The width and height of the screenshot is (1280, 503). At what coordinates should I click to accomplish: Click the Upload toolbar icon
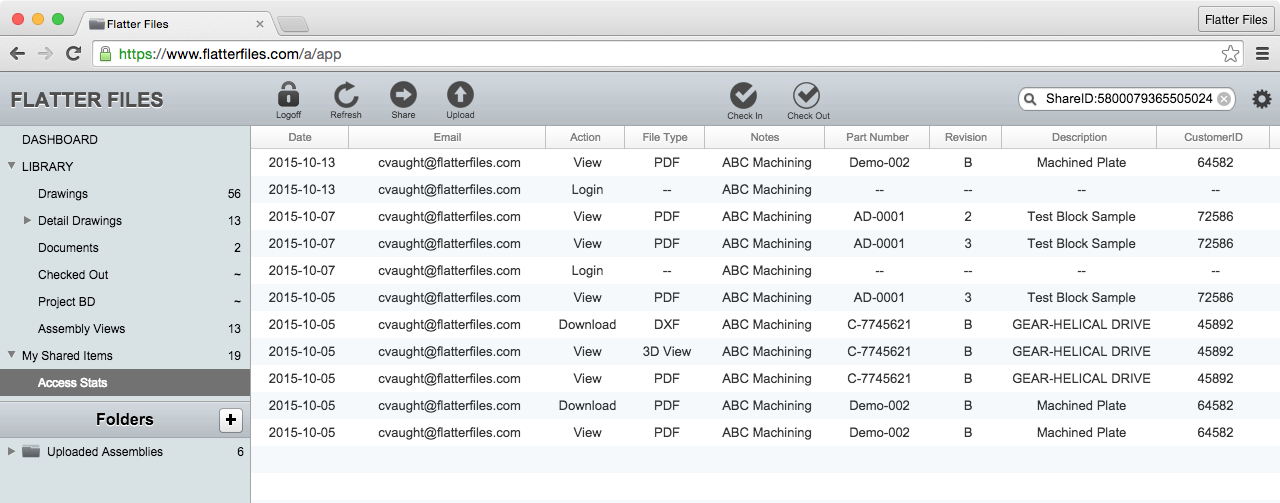coord(460,95)
